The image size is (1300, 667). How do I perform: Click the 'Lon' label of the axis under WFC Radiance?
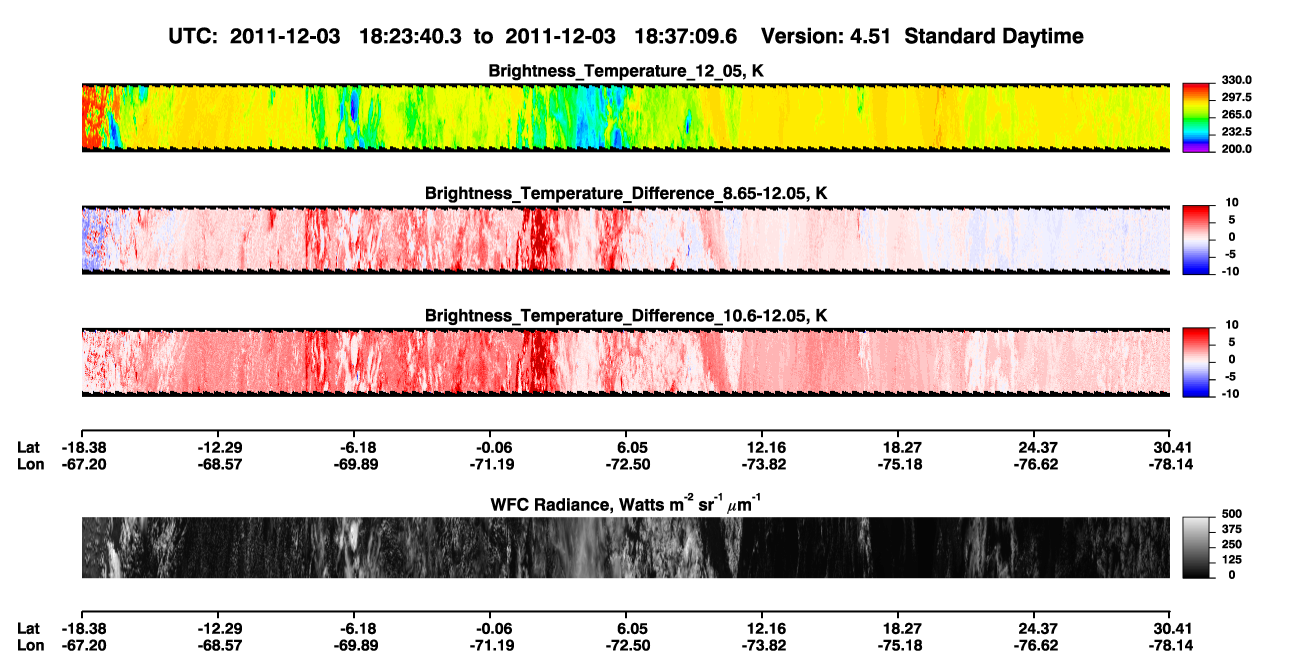coord(29,644)
